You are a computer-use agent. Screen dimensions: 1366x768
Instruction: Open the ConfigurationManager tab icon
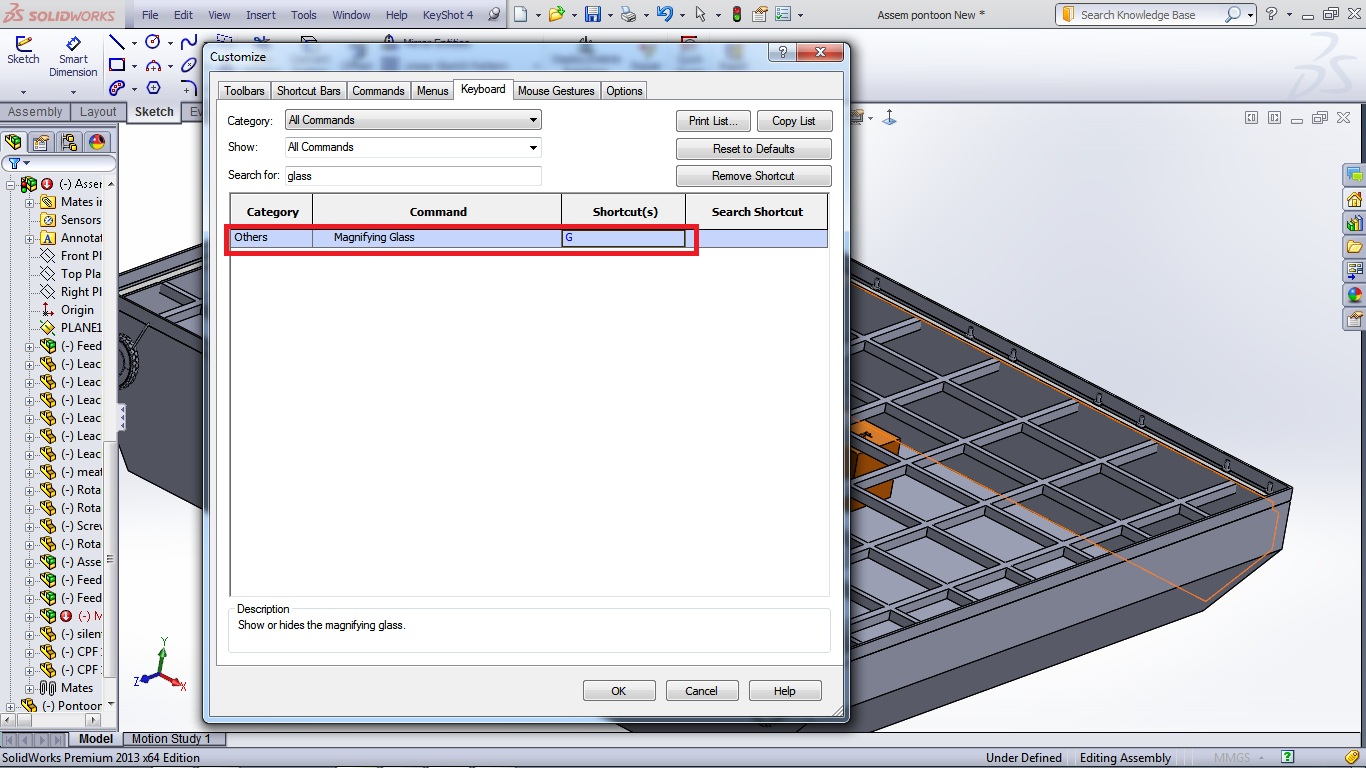coord(68,142)
